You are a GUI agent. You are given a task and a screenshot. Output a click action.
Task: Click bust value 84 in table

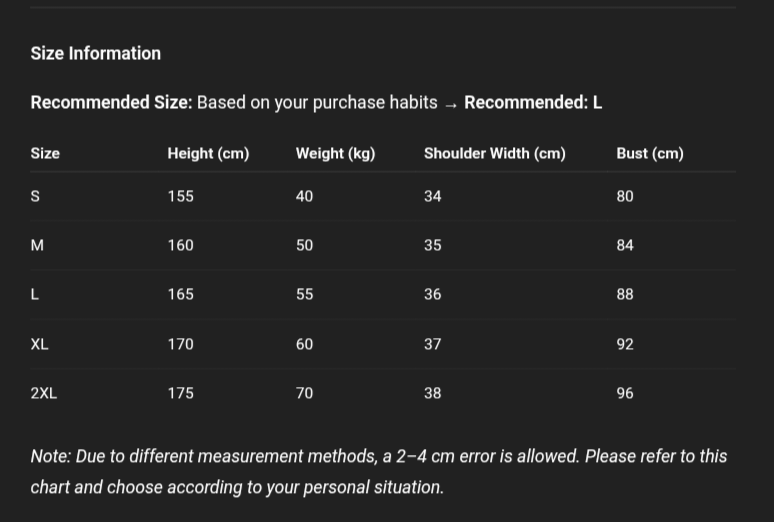click(625, 246)
